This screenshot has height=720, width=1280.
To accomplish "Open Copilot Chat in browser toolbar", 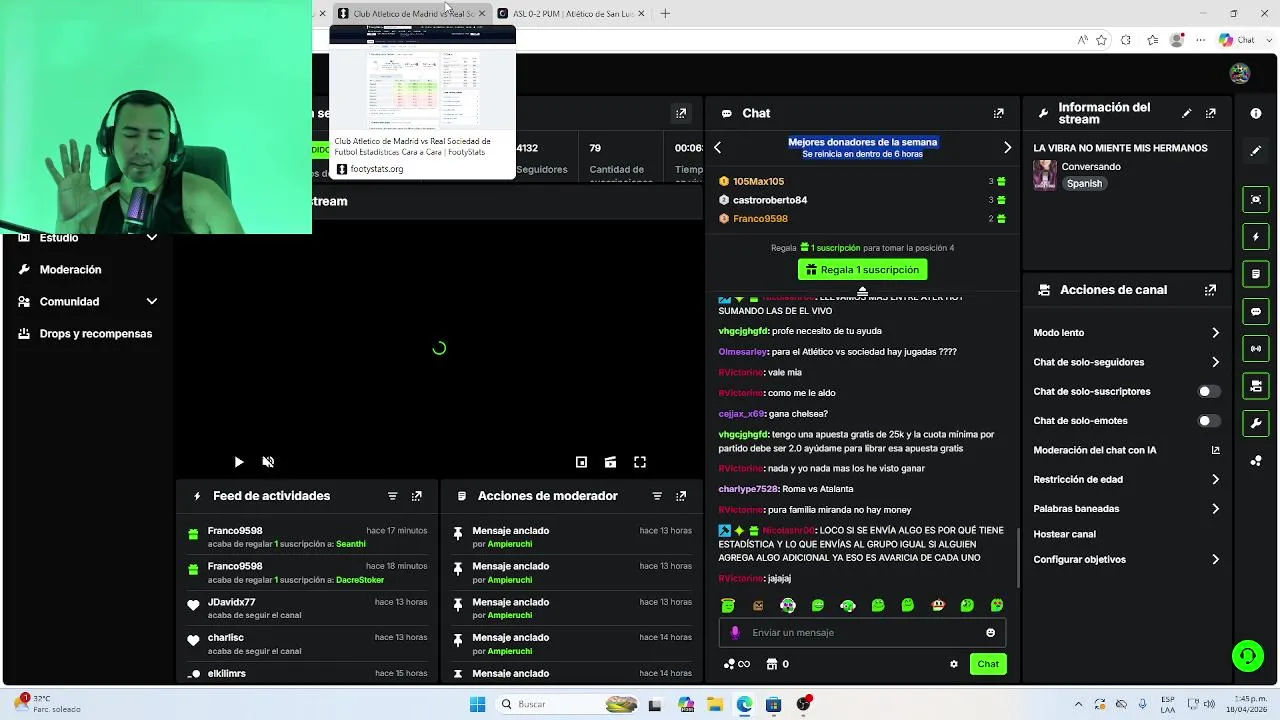I will [x=1236, y=40].
